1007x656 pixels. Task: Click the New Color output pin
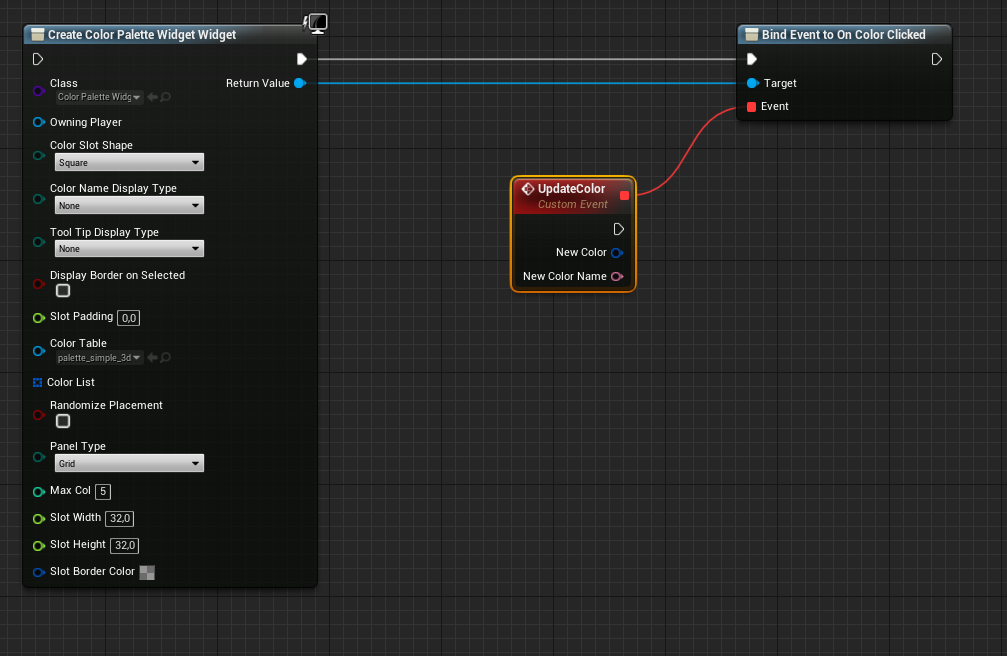pyautogui.click(x=617, y=253)
